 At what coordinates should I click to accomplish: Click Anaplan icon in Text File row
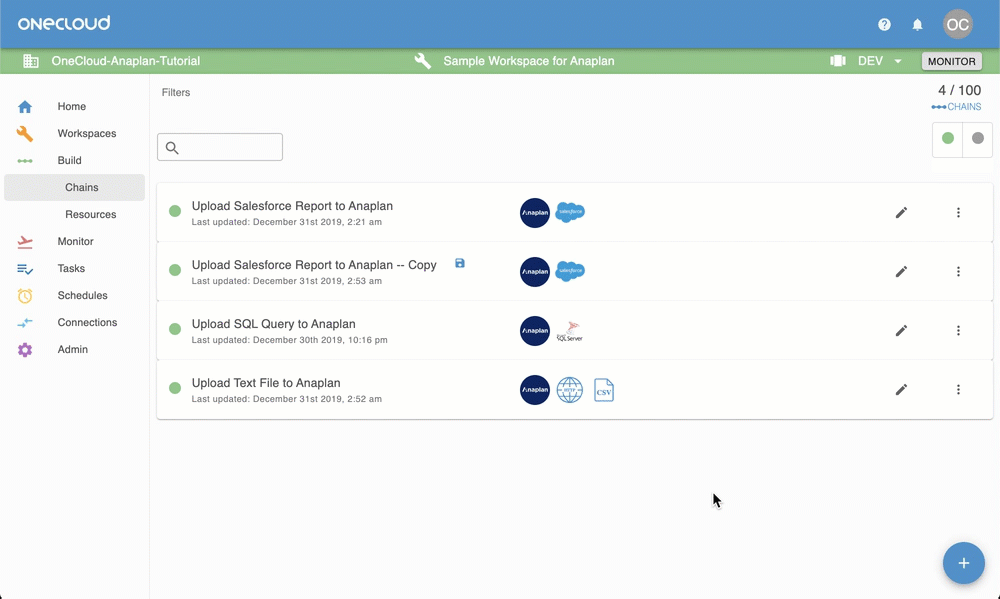click(x=534, y=390)
